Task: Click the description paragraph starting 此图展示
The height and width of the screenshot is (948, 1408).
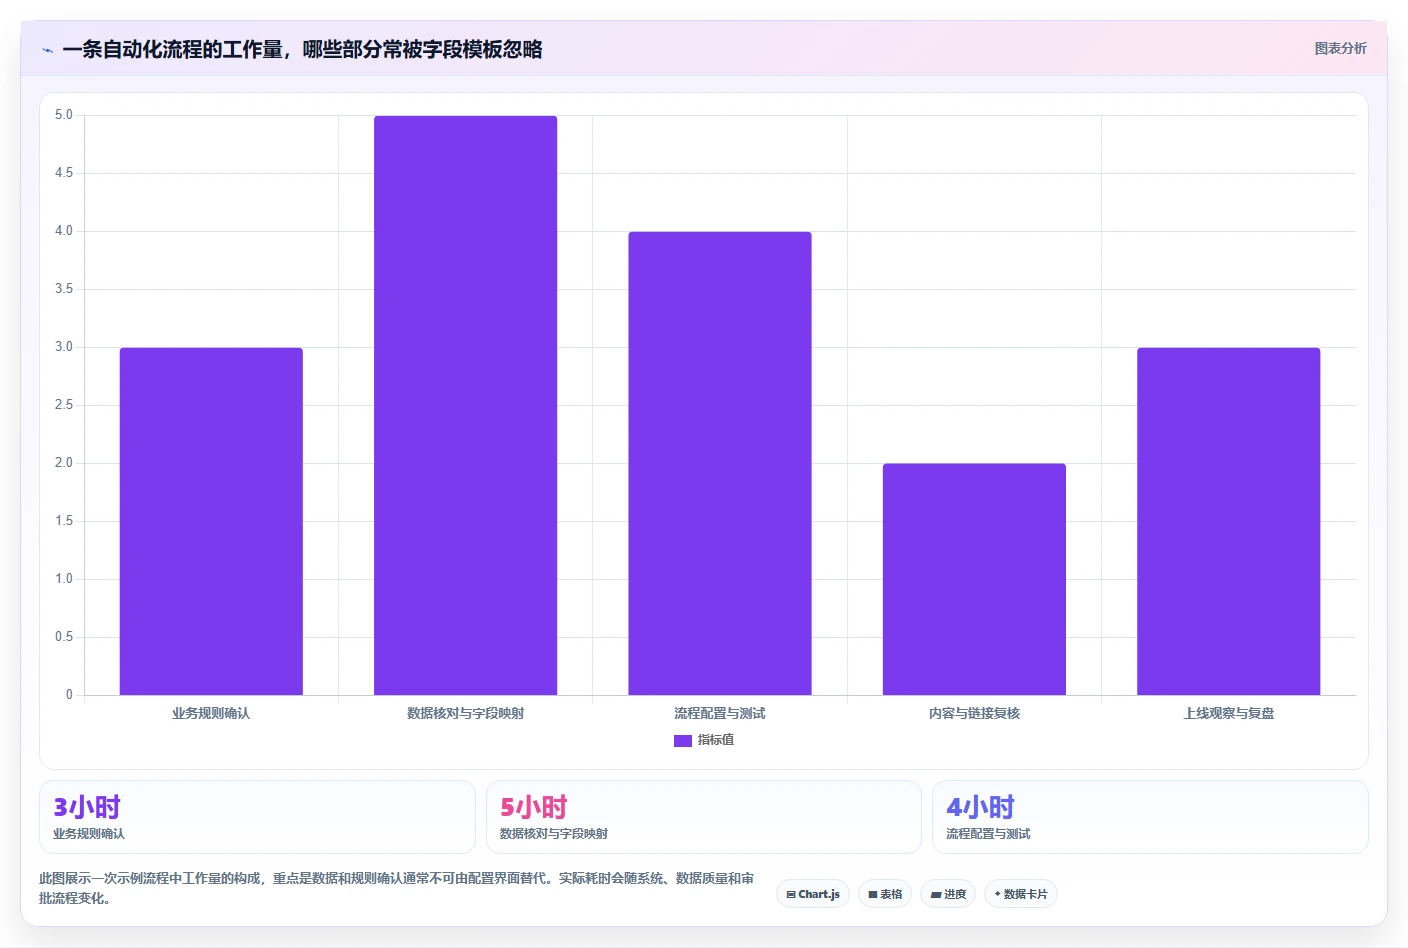Action: pos(397,888)
